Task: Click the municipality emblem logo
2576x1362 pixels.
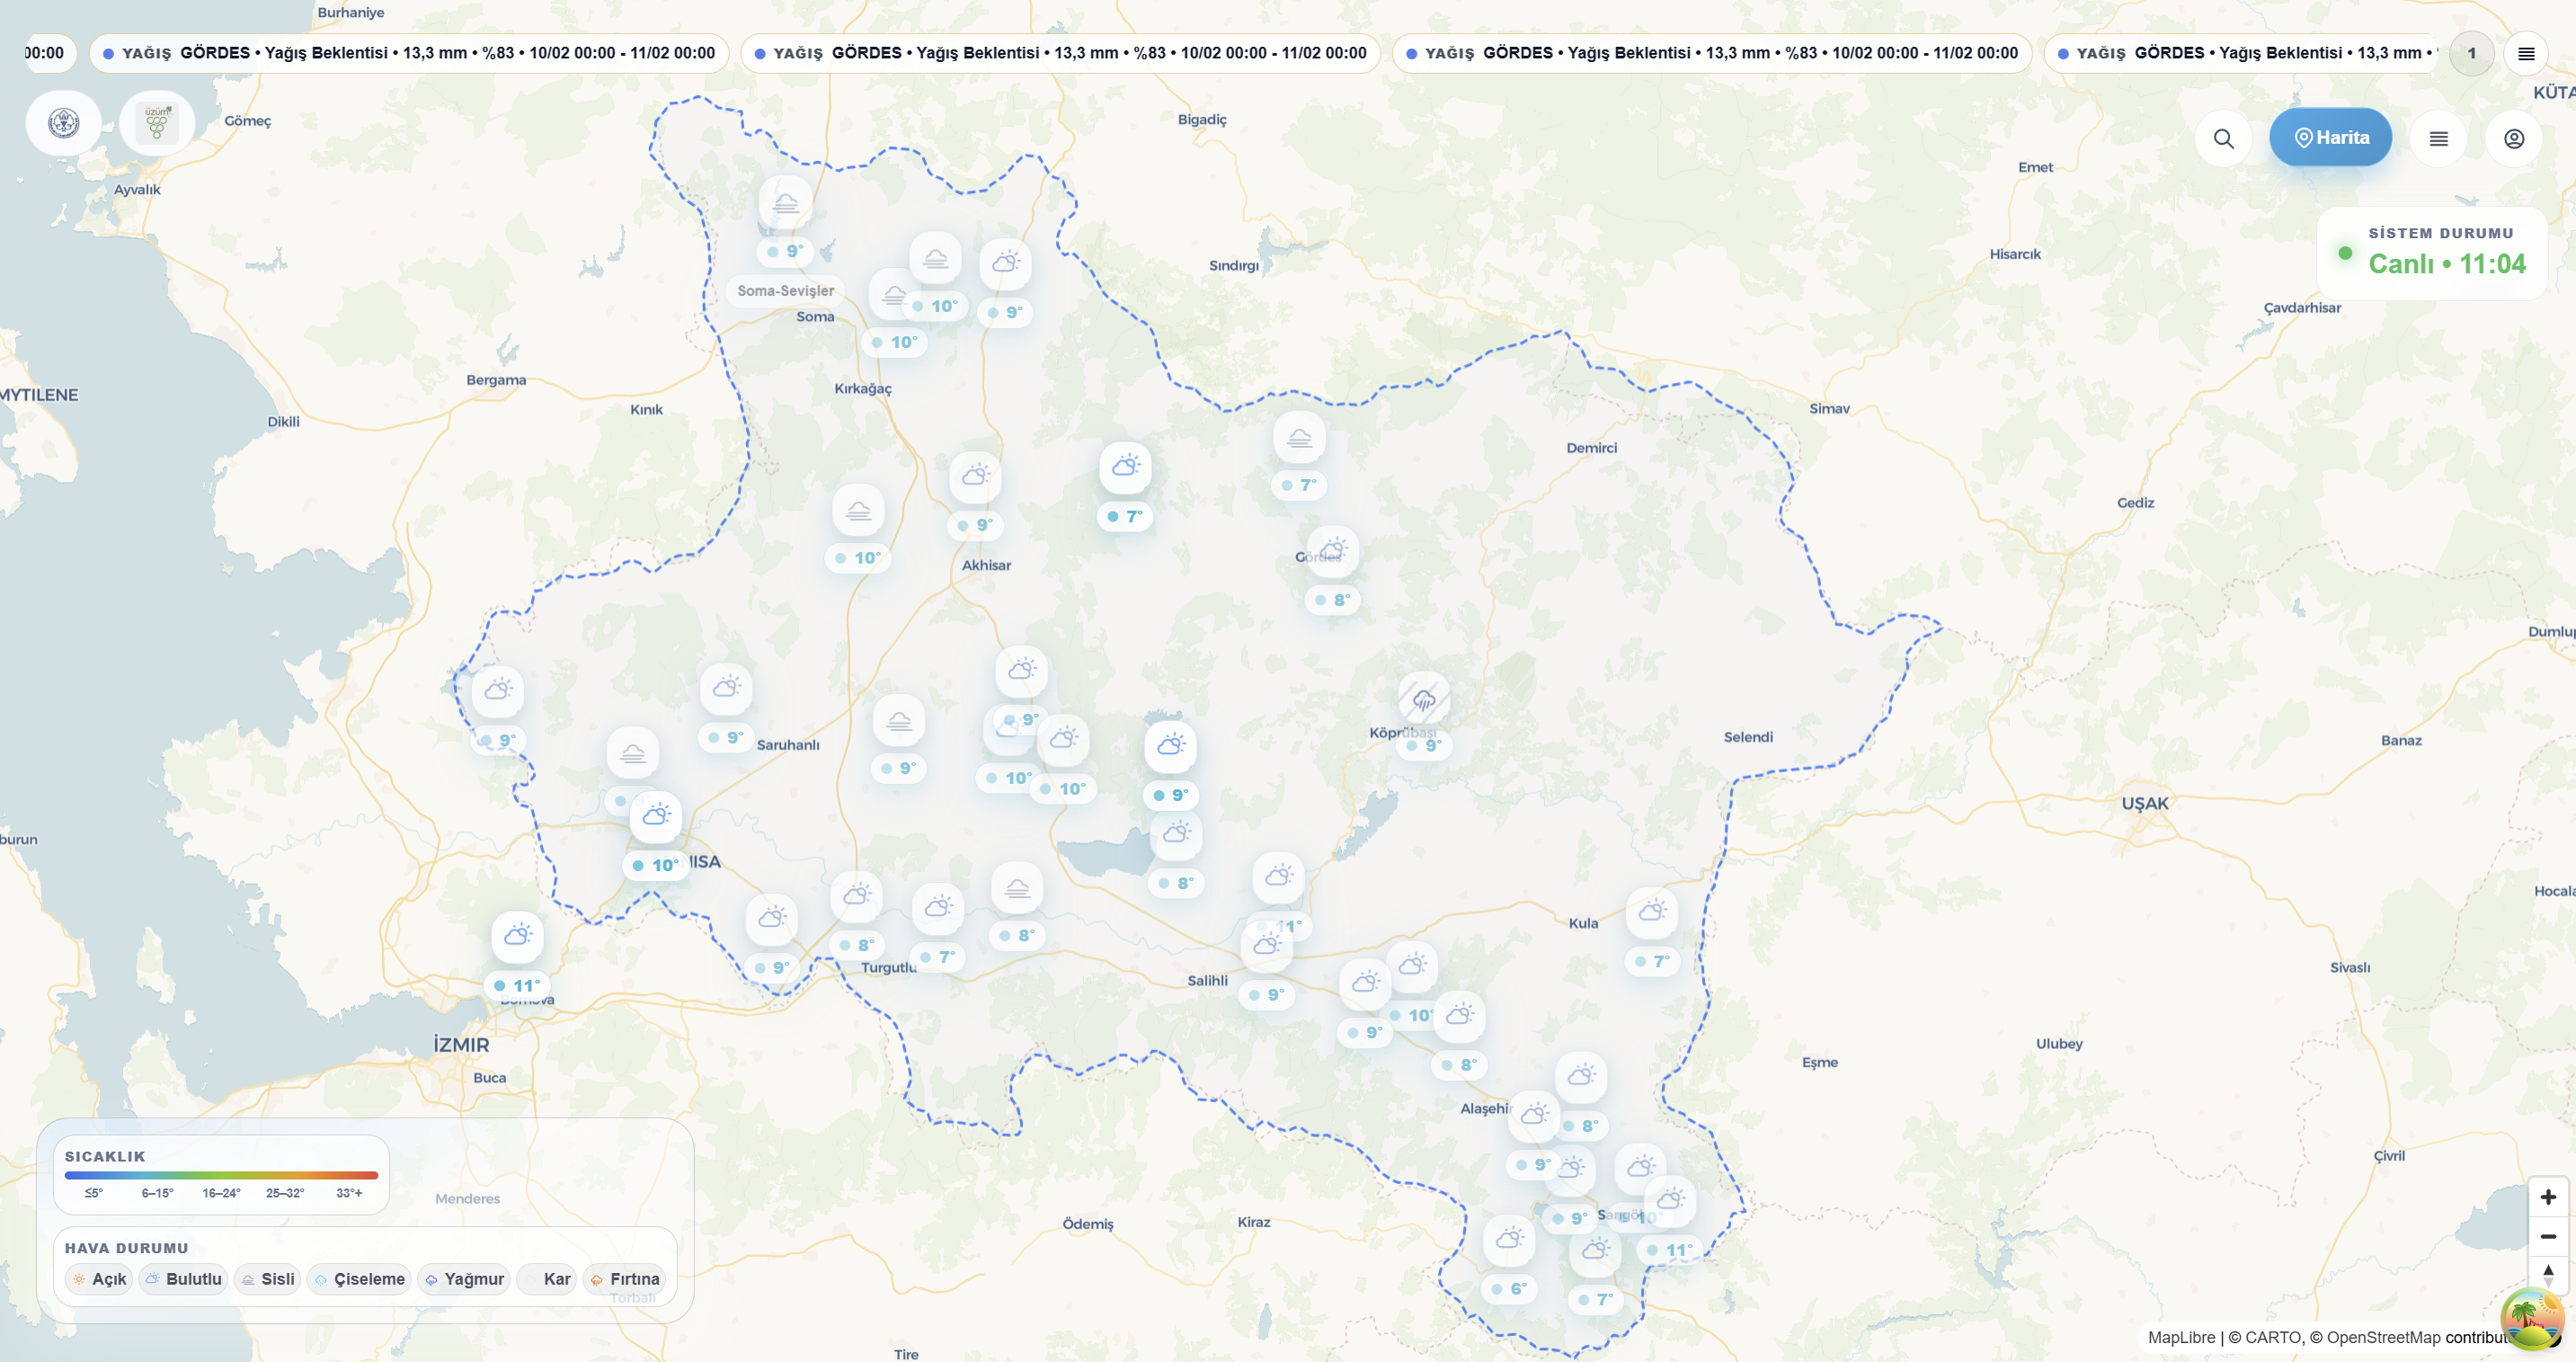Action: tap(63, 123)
